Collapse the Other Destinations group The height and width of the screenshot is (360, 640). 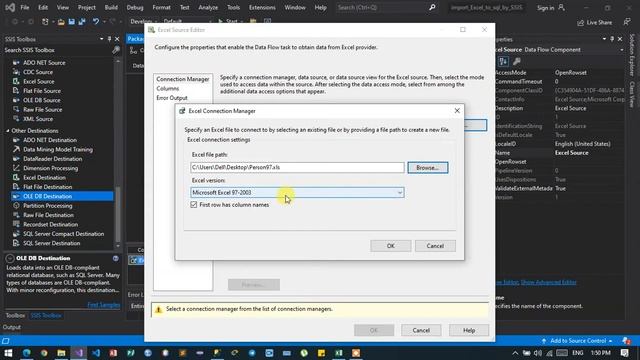(8, 131)
